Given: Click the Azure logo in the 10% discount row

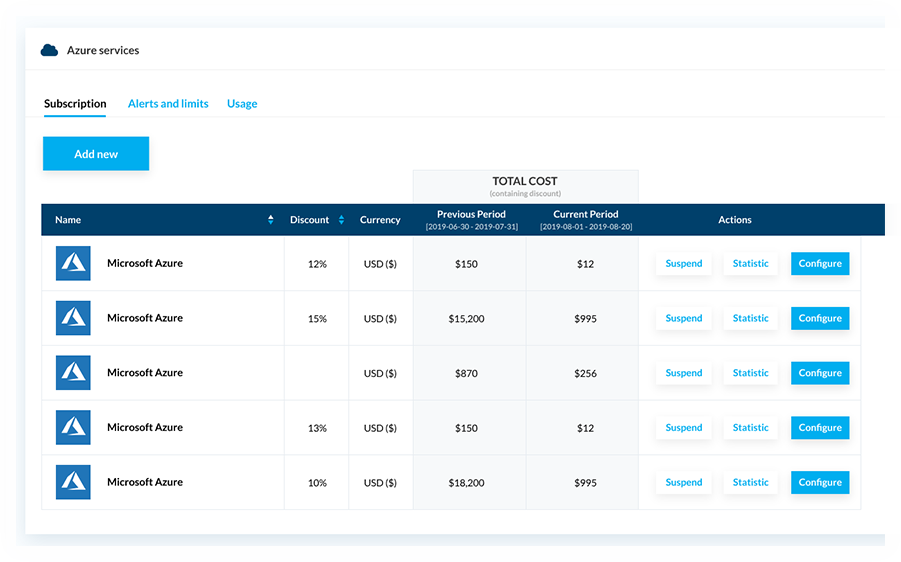Looking at the screenshot, I should coord(73,482).
